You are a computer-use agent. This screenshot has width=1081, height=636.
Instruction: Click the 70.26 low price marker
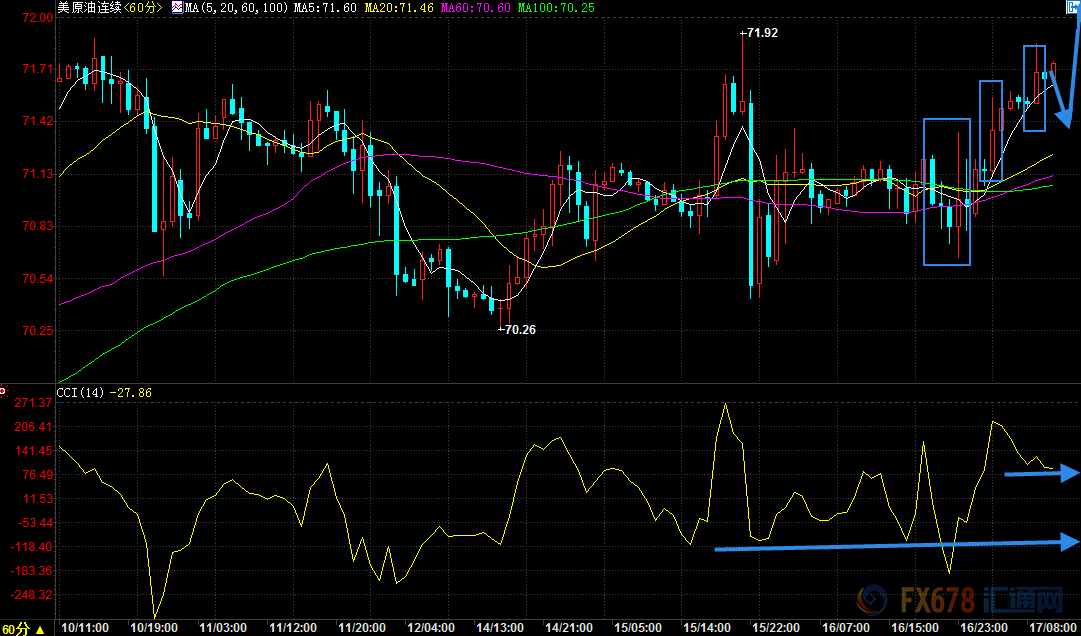(519, 329)
